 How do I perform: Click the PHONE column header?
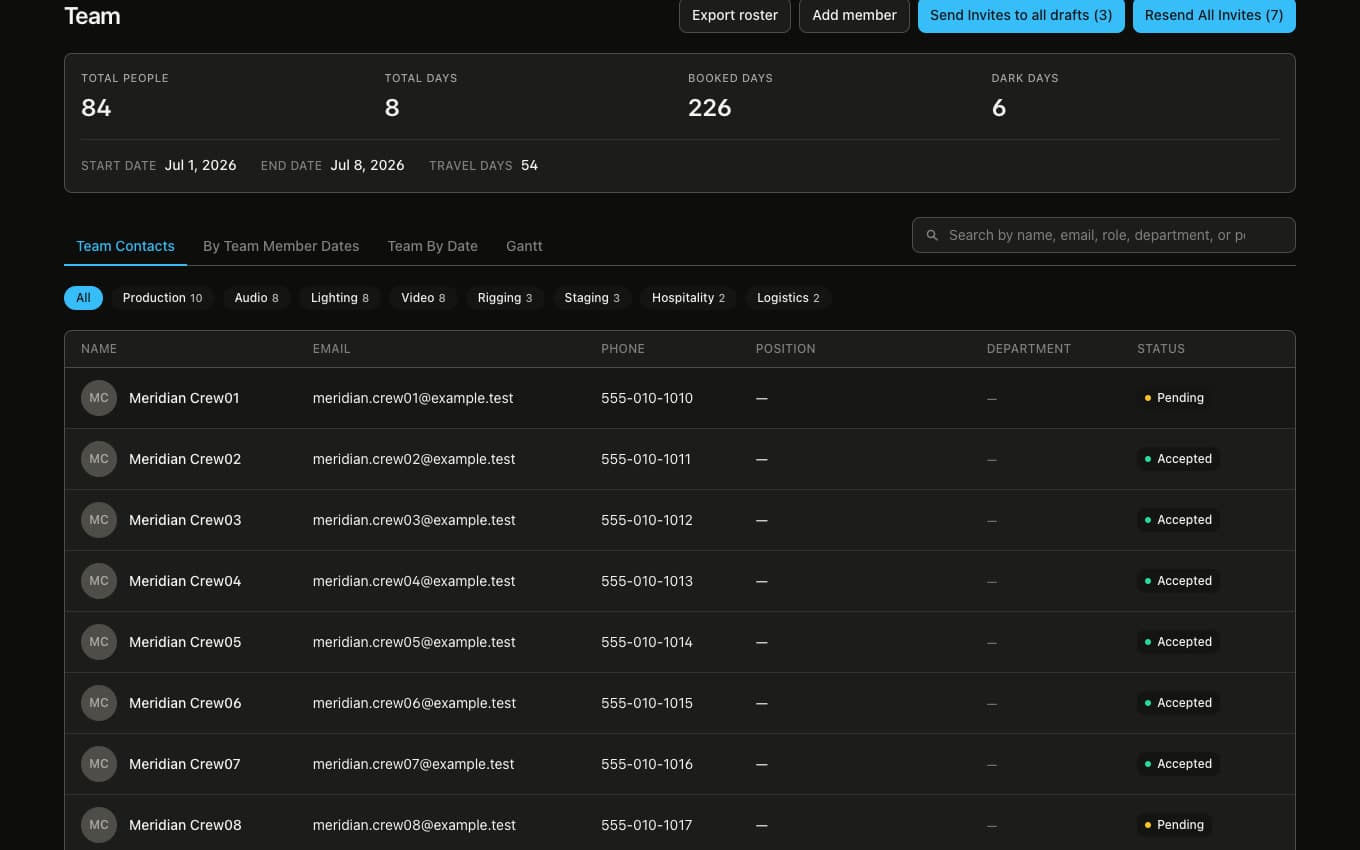[x=623, y=349]
